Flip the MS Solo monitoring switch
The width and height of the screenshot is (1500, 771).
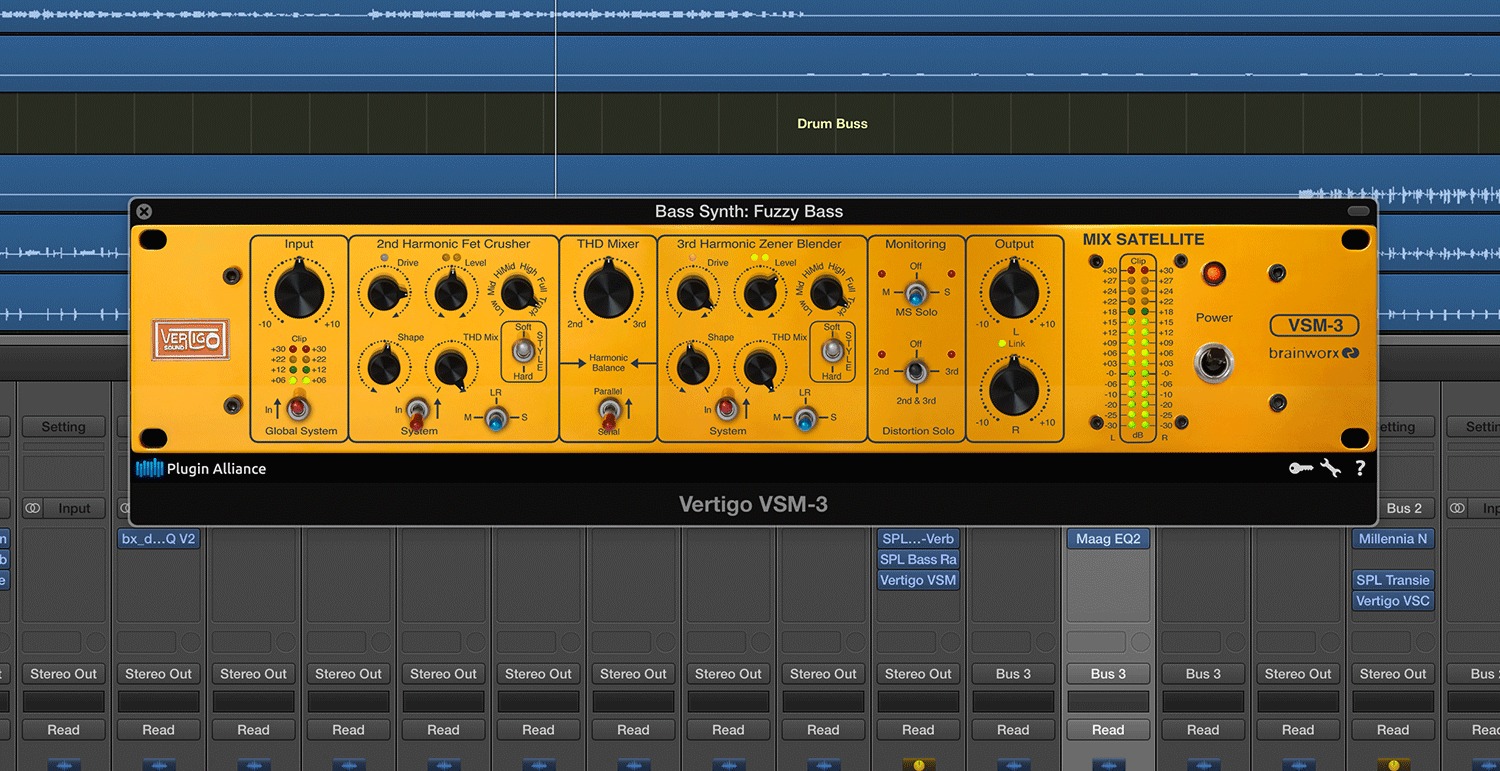pos(917,295)
